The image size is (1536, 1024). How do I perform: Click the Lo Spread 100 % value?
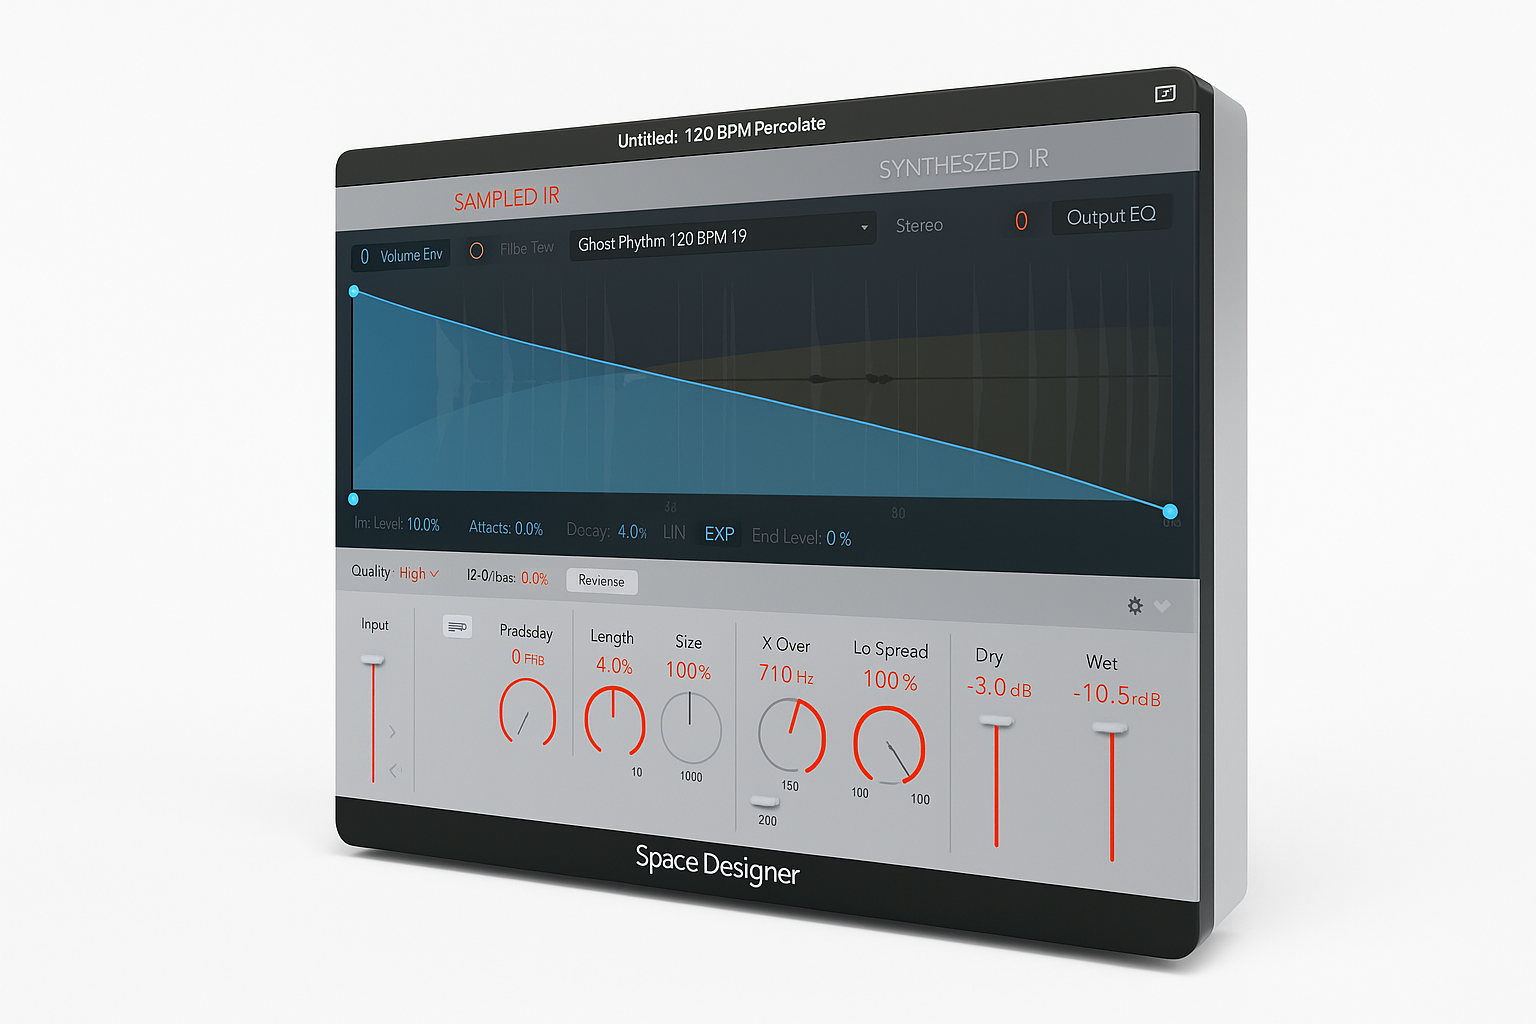pyautogui.click(x=890, y=680)
